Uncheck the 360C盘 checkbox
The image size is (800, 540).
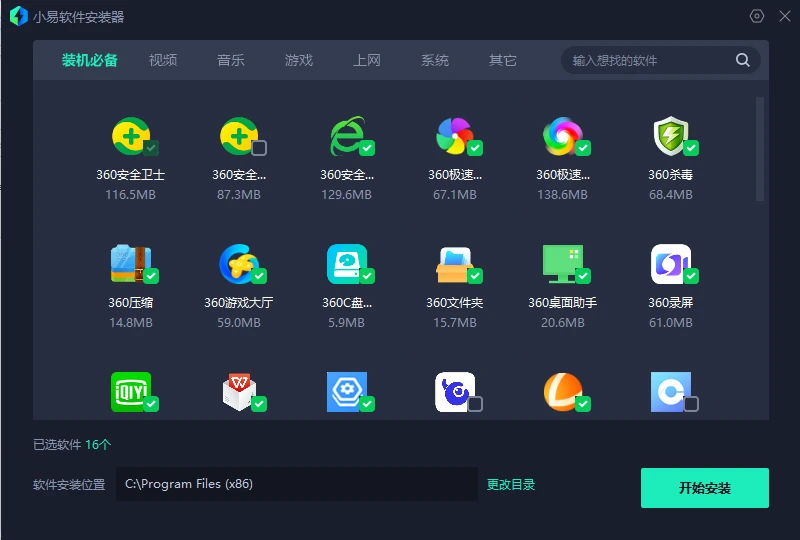(367, 276)
